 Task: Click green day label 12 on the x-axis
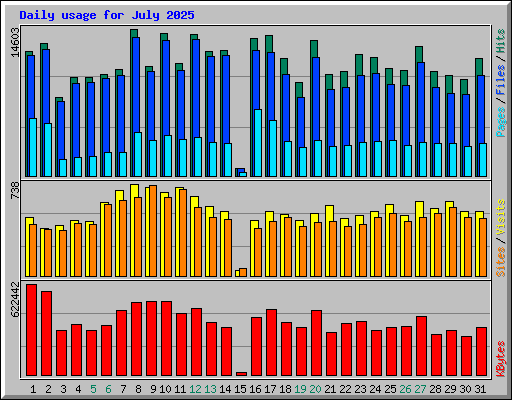click(195, 389)
